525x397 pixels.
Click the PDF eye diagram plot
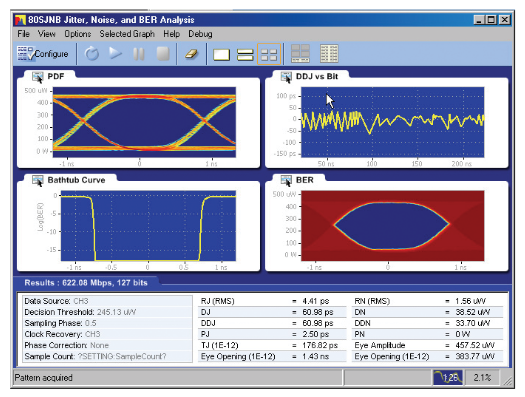(144, 122)
